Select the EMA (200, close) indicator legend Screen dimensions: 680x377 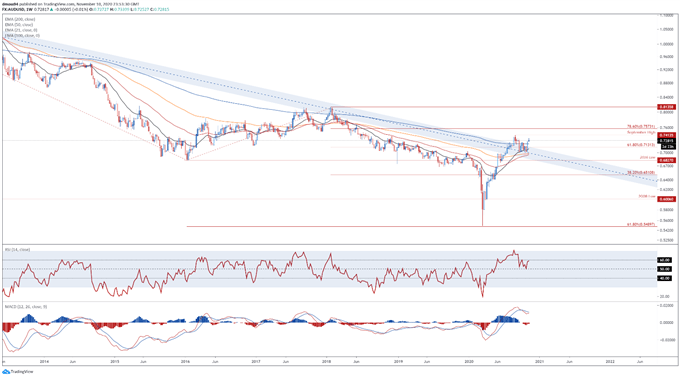20,20
